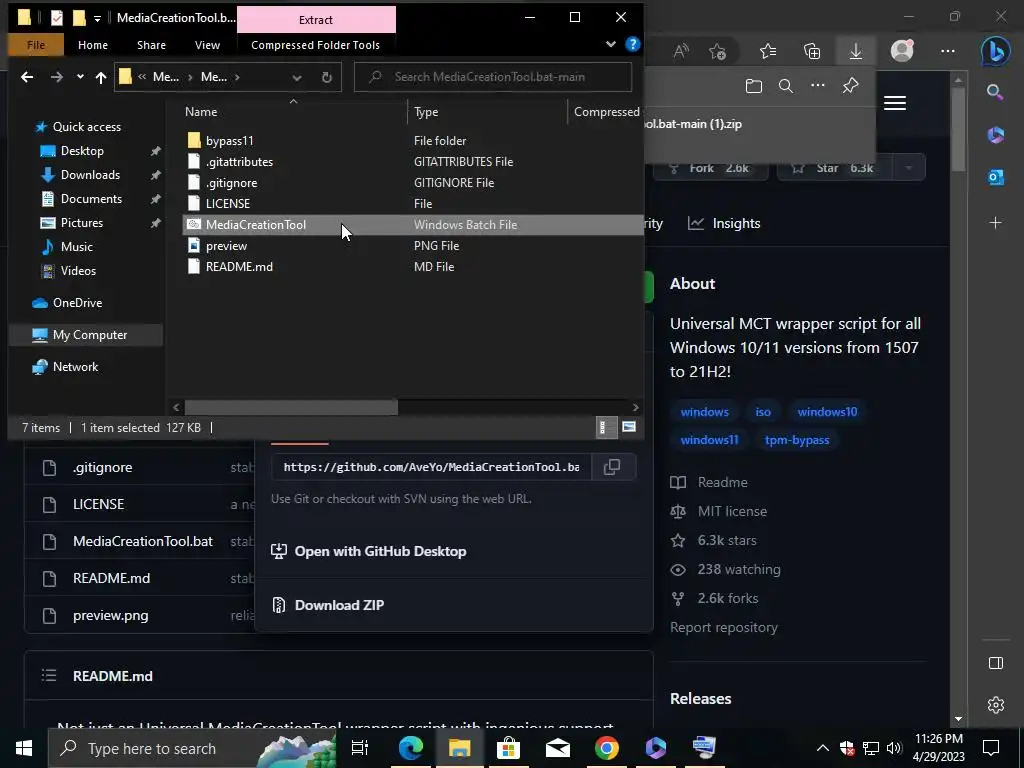1024x768 pixels.
Task: Open Edge settings and more menu
Action: point(948,51)
